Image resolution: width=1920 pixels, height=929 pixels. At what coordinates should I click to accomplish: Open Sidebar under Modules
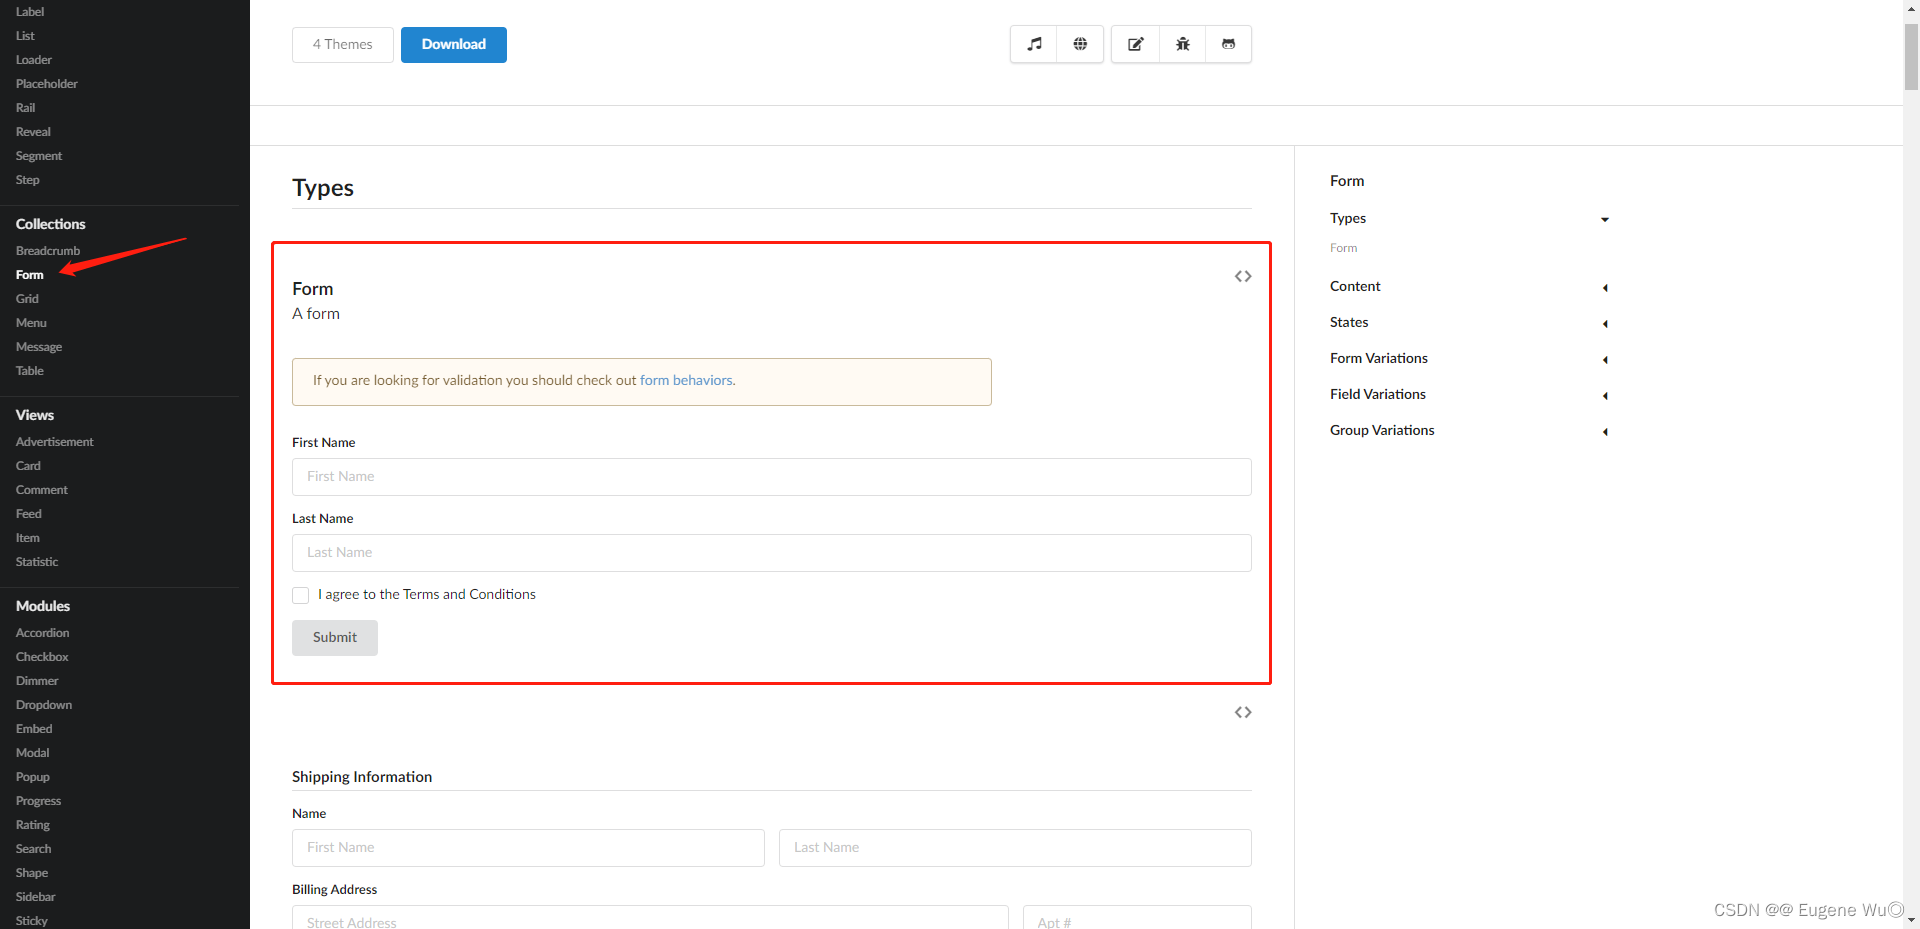click(x=36, y=897)
